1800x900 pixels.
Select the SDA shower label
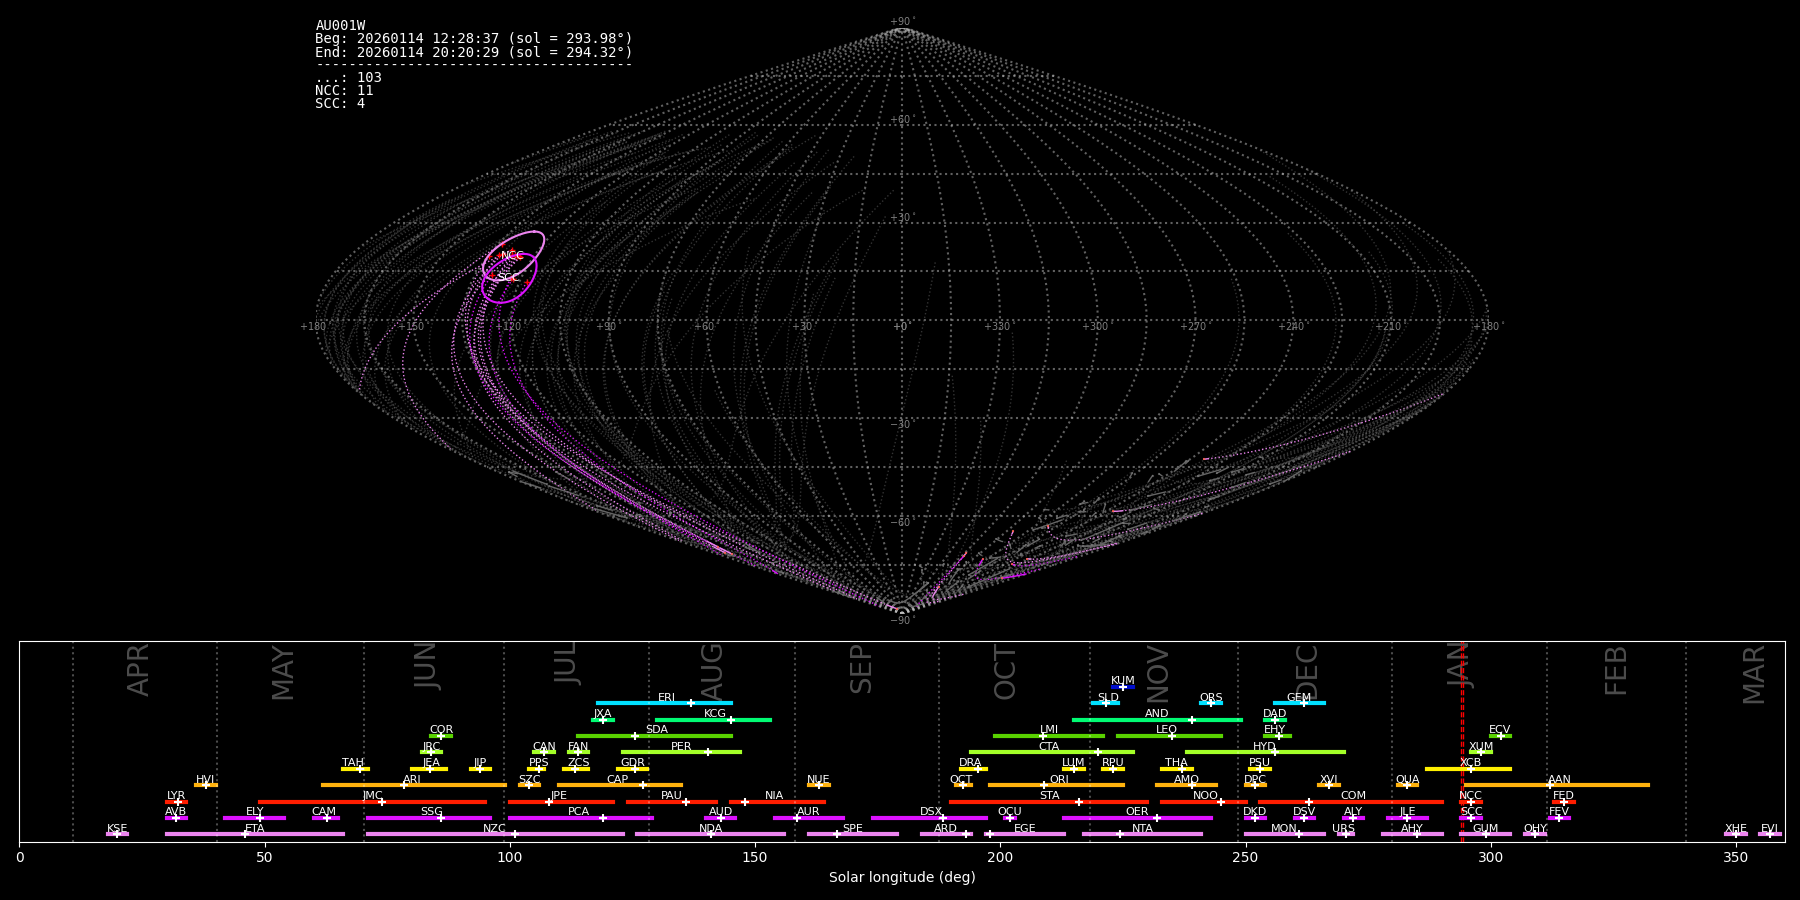[x=656, y=730]
